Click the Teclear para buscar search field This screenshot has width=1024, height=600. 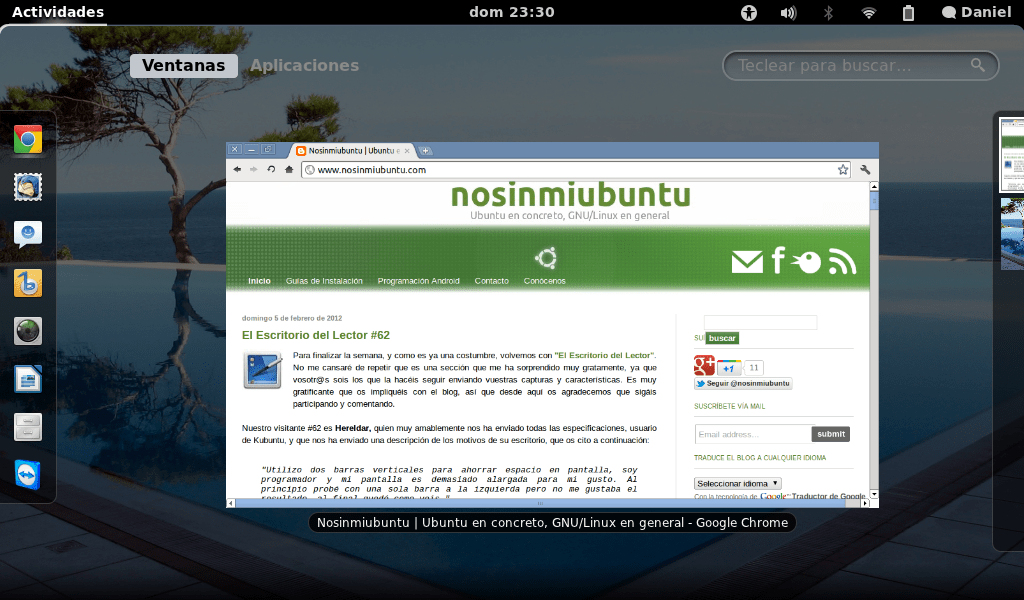pyautogui.click(x=860, y=66)
